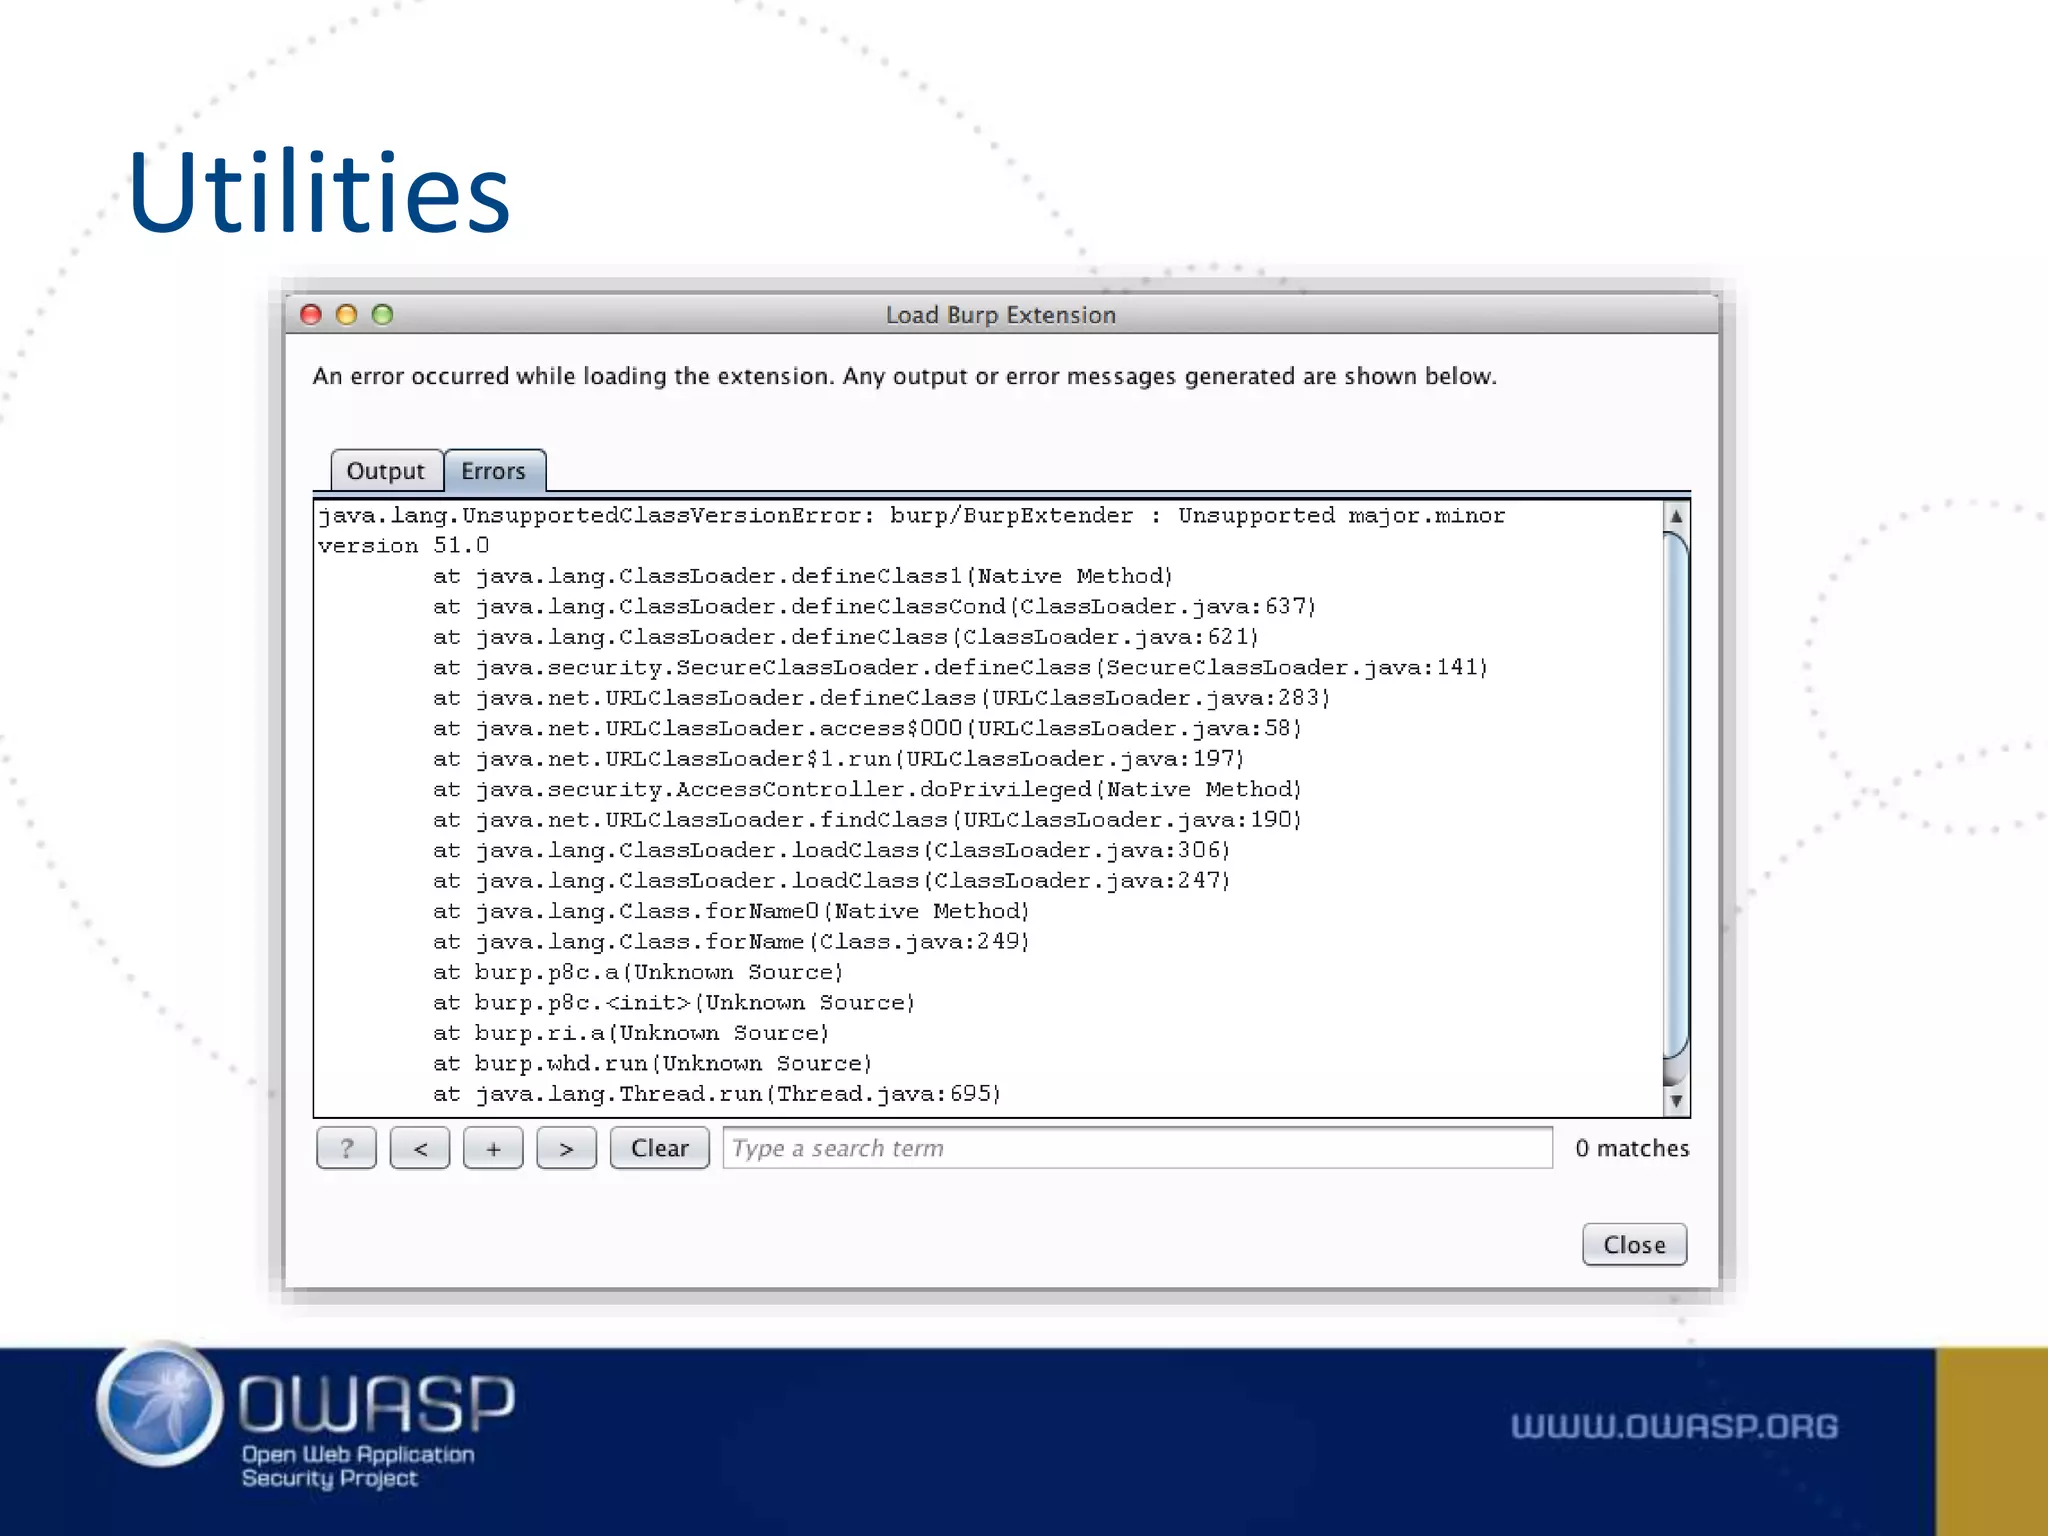Select the burp.ri.a(Unknown Source) line
The image size is (2048, 1536).
tap(632, 1034)
